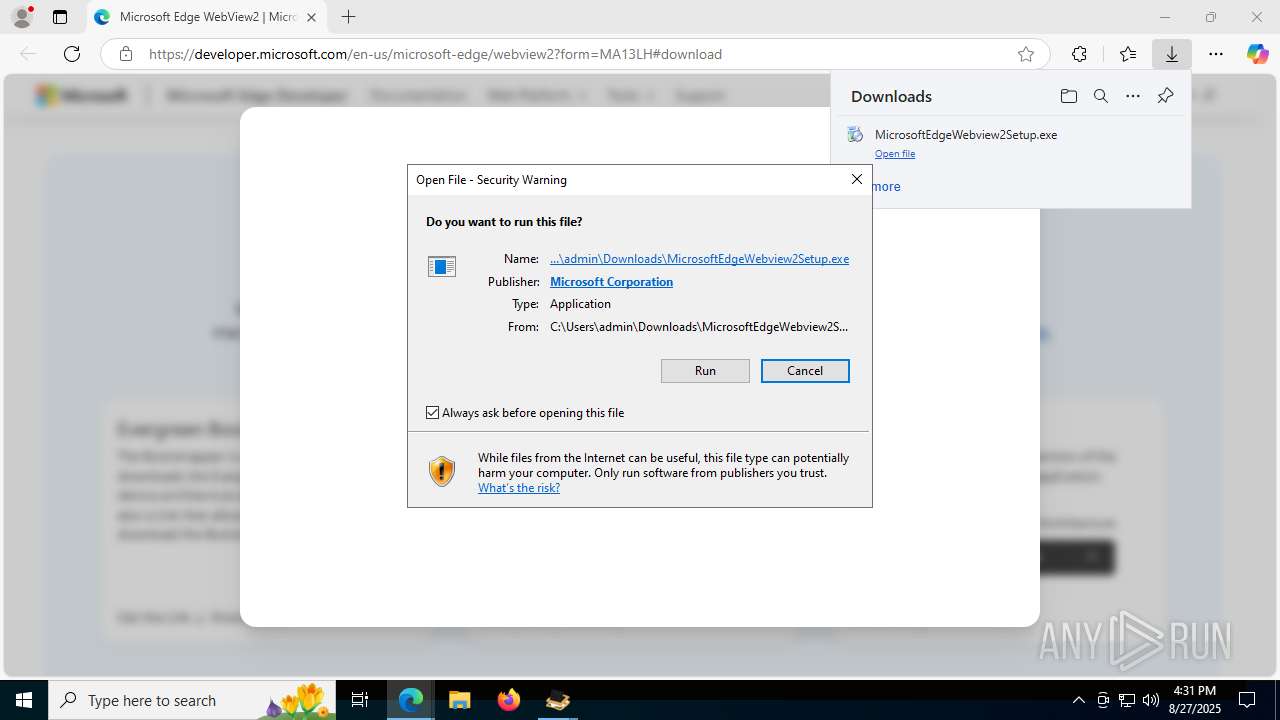Click the network tray icon
Image resolution: width=1280 pixels, height=720 pixels.
point(1127,700)
